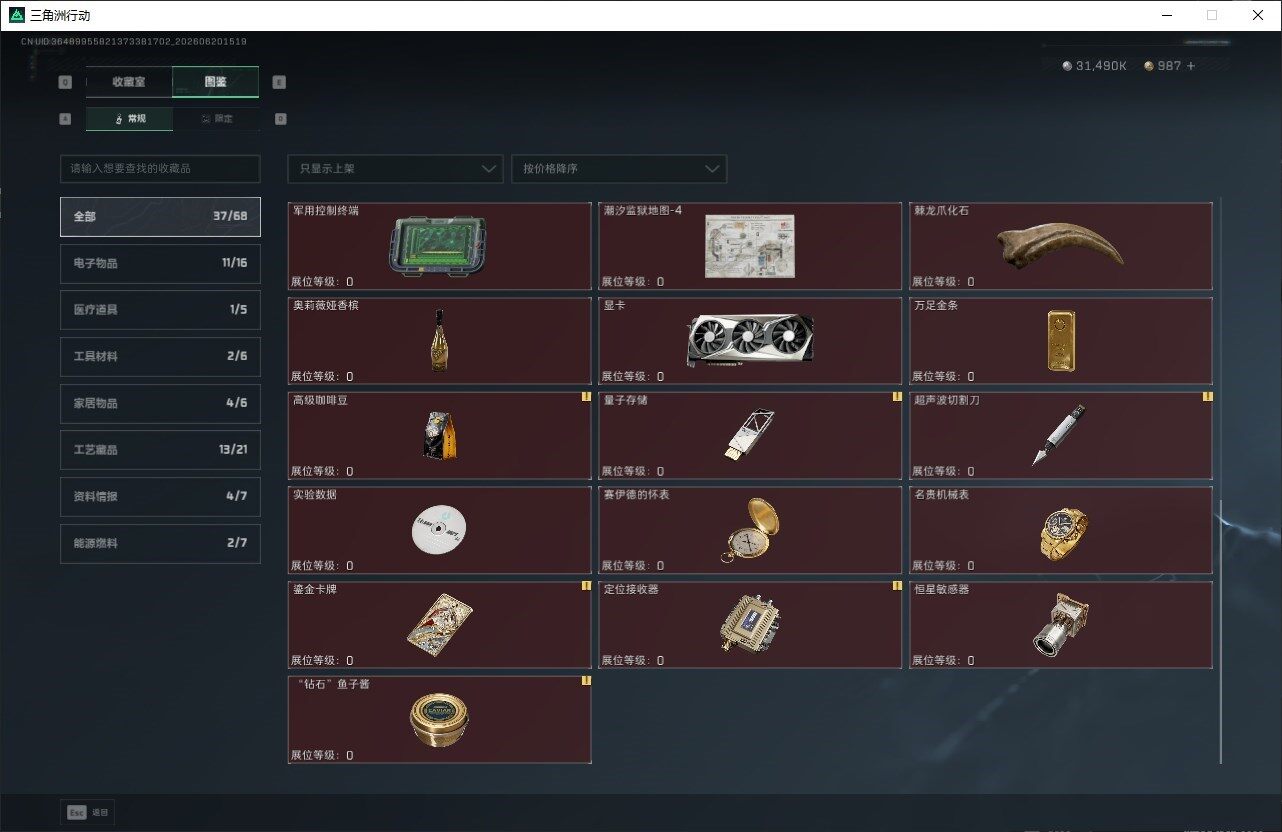
Task: Select the 常规 sub-tab
Action: click(x=129, y=118)
